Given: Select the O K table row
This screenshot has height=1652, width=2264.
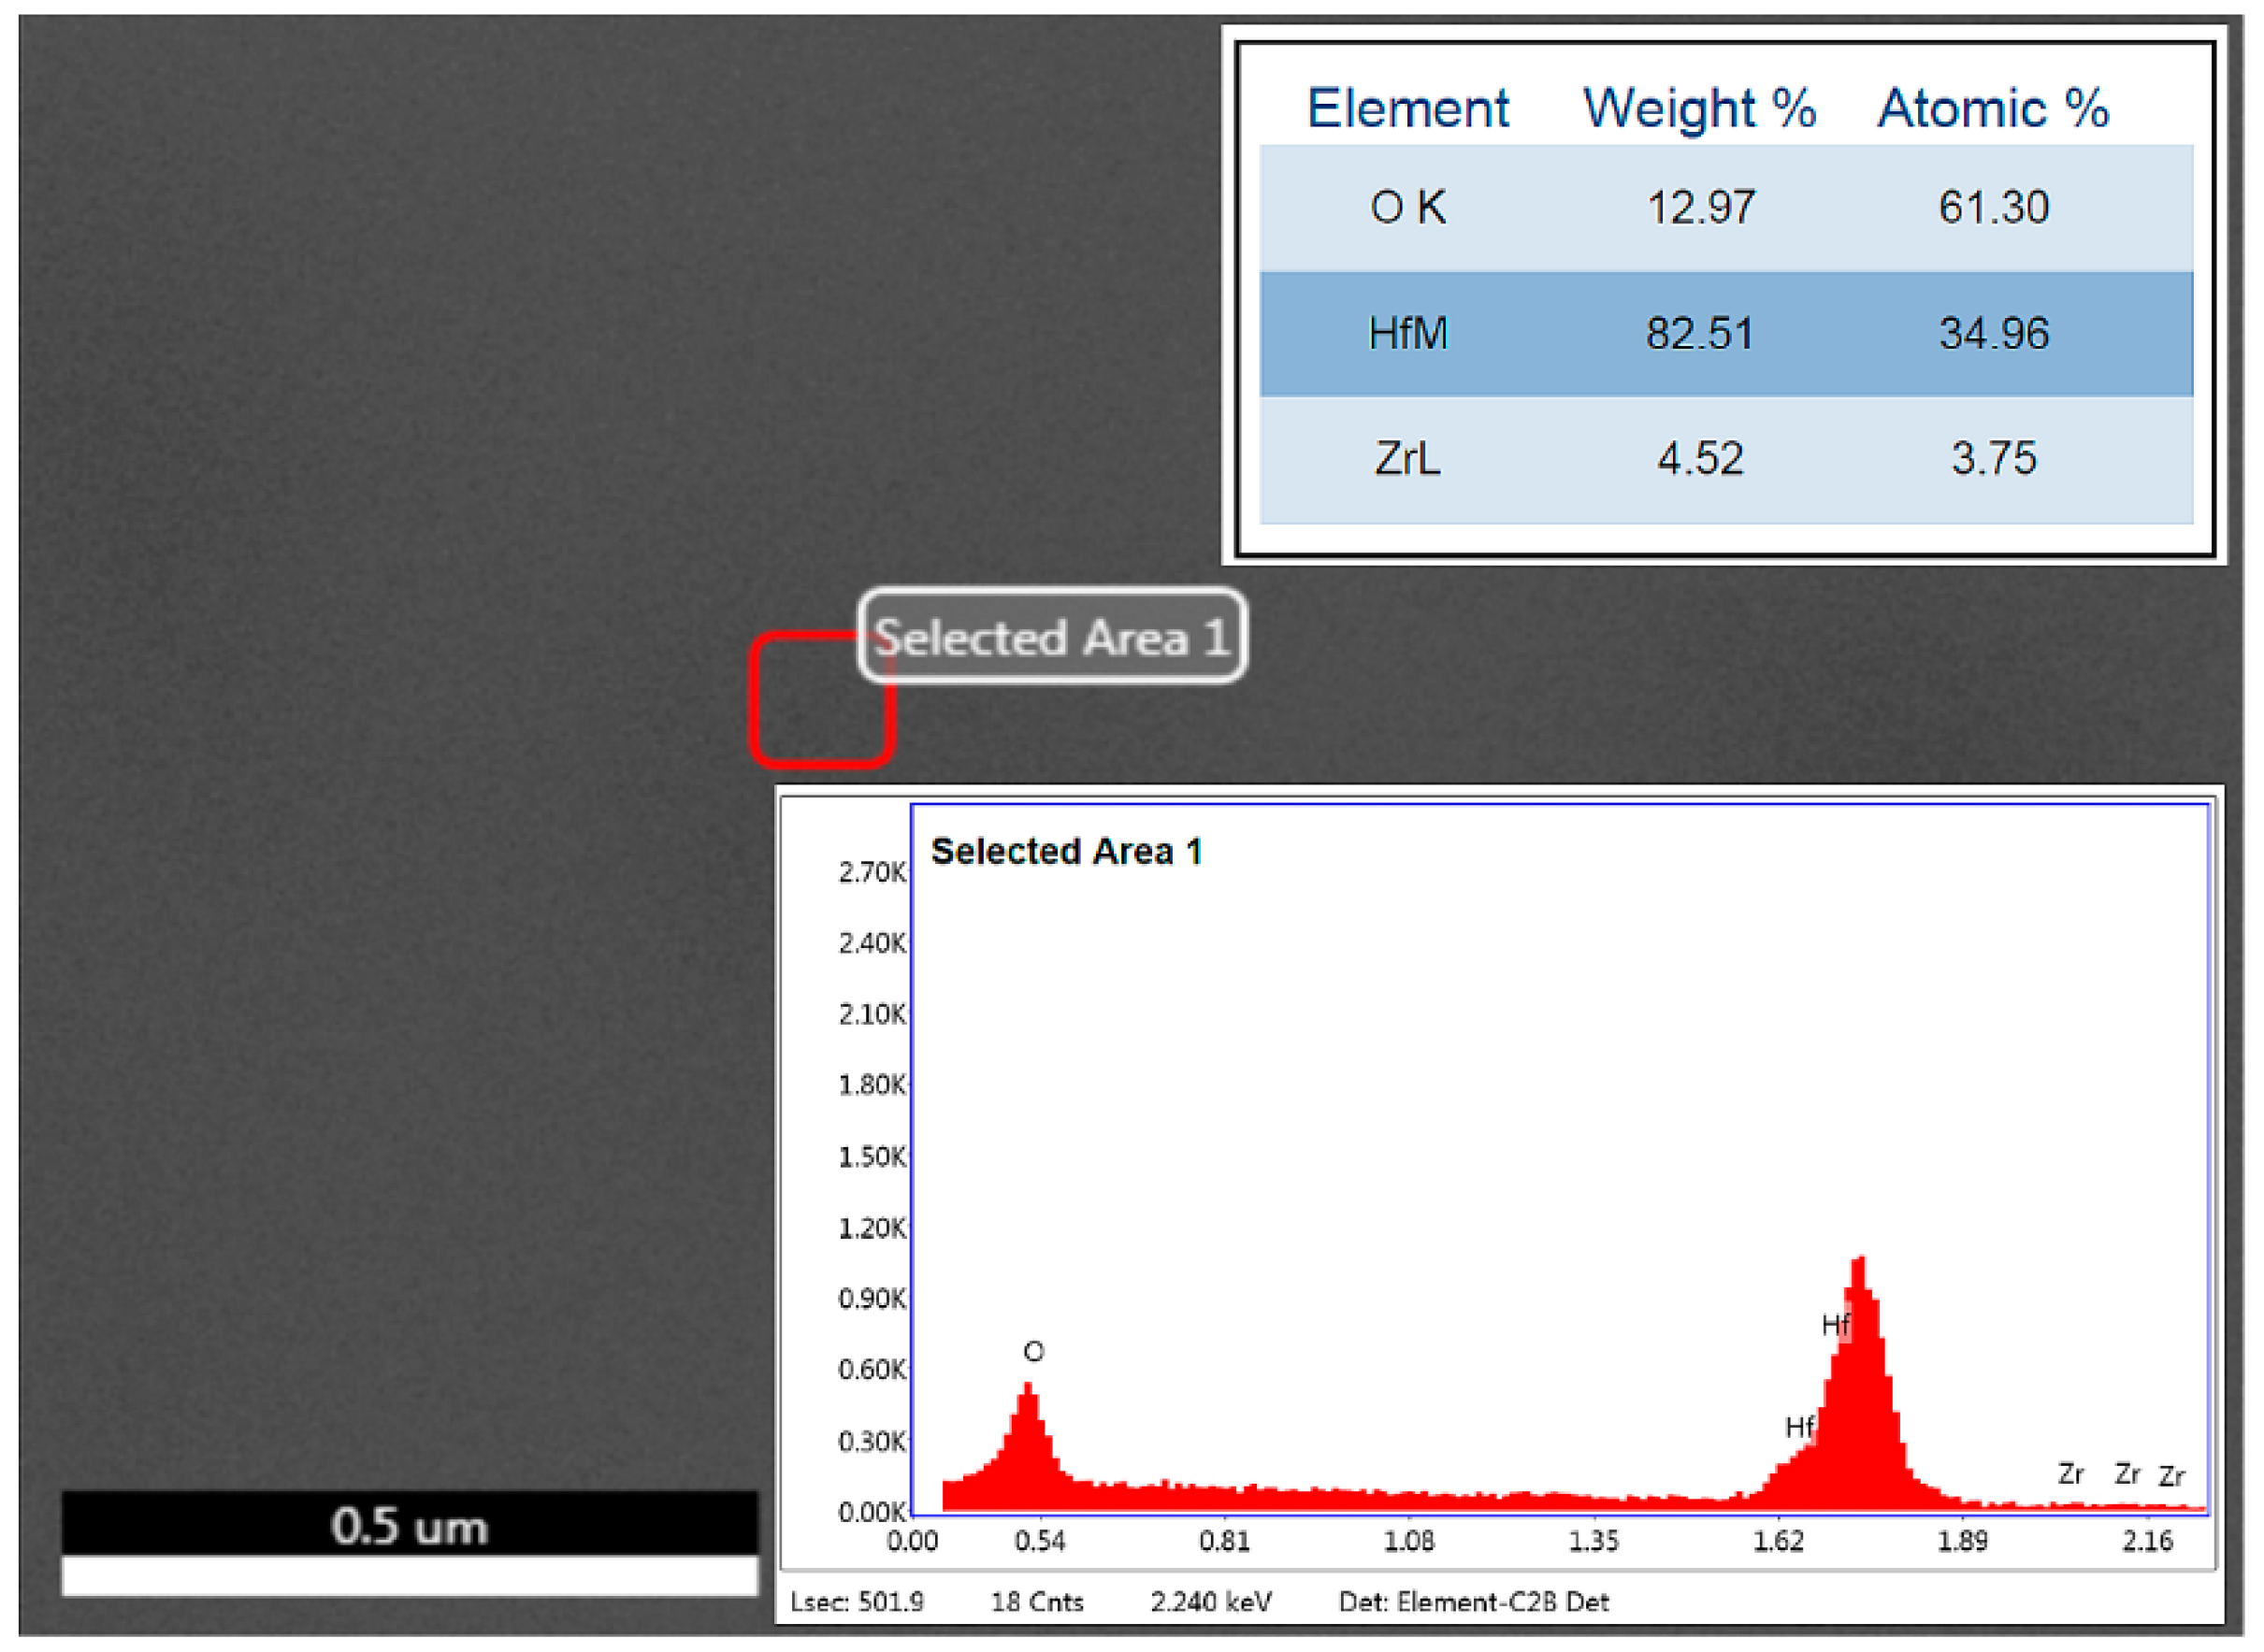Looking at the screenshot, I should [1407, 208].
